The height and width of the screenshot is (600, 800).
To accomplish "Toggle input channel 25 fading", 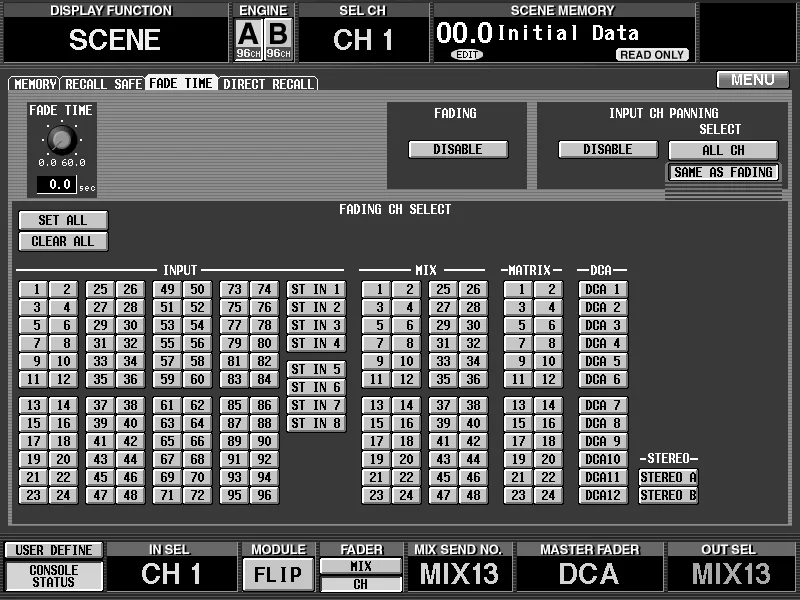I will [x=100, y=289].
